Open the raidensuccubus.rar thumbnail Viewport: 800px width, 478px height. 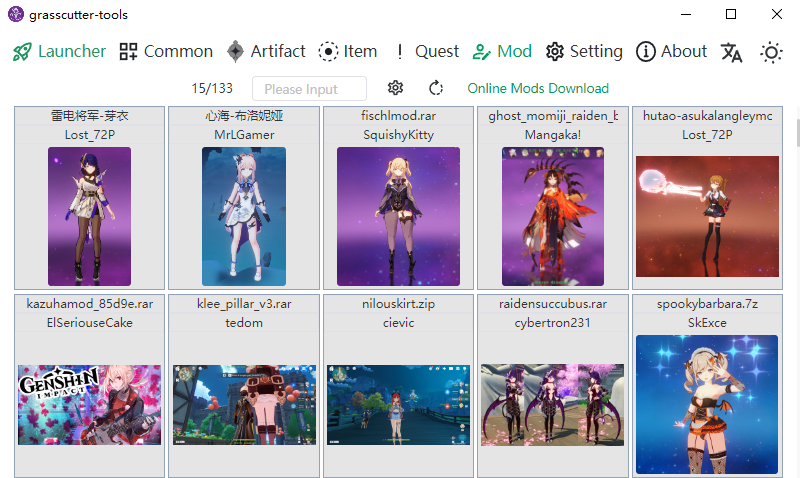[x=553, y=405]
